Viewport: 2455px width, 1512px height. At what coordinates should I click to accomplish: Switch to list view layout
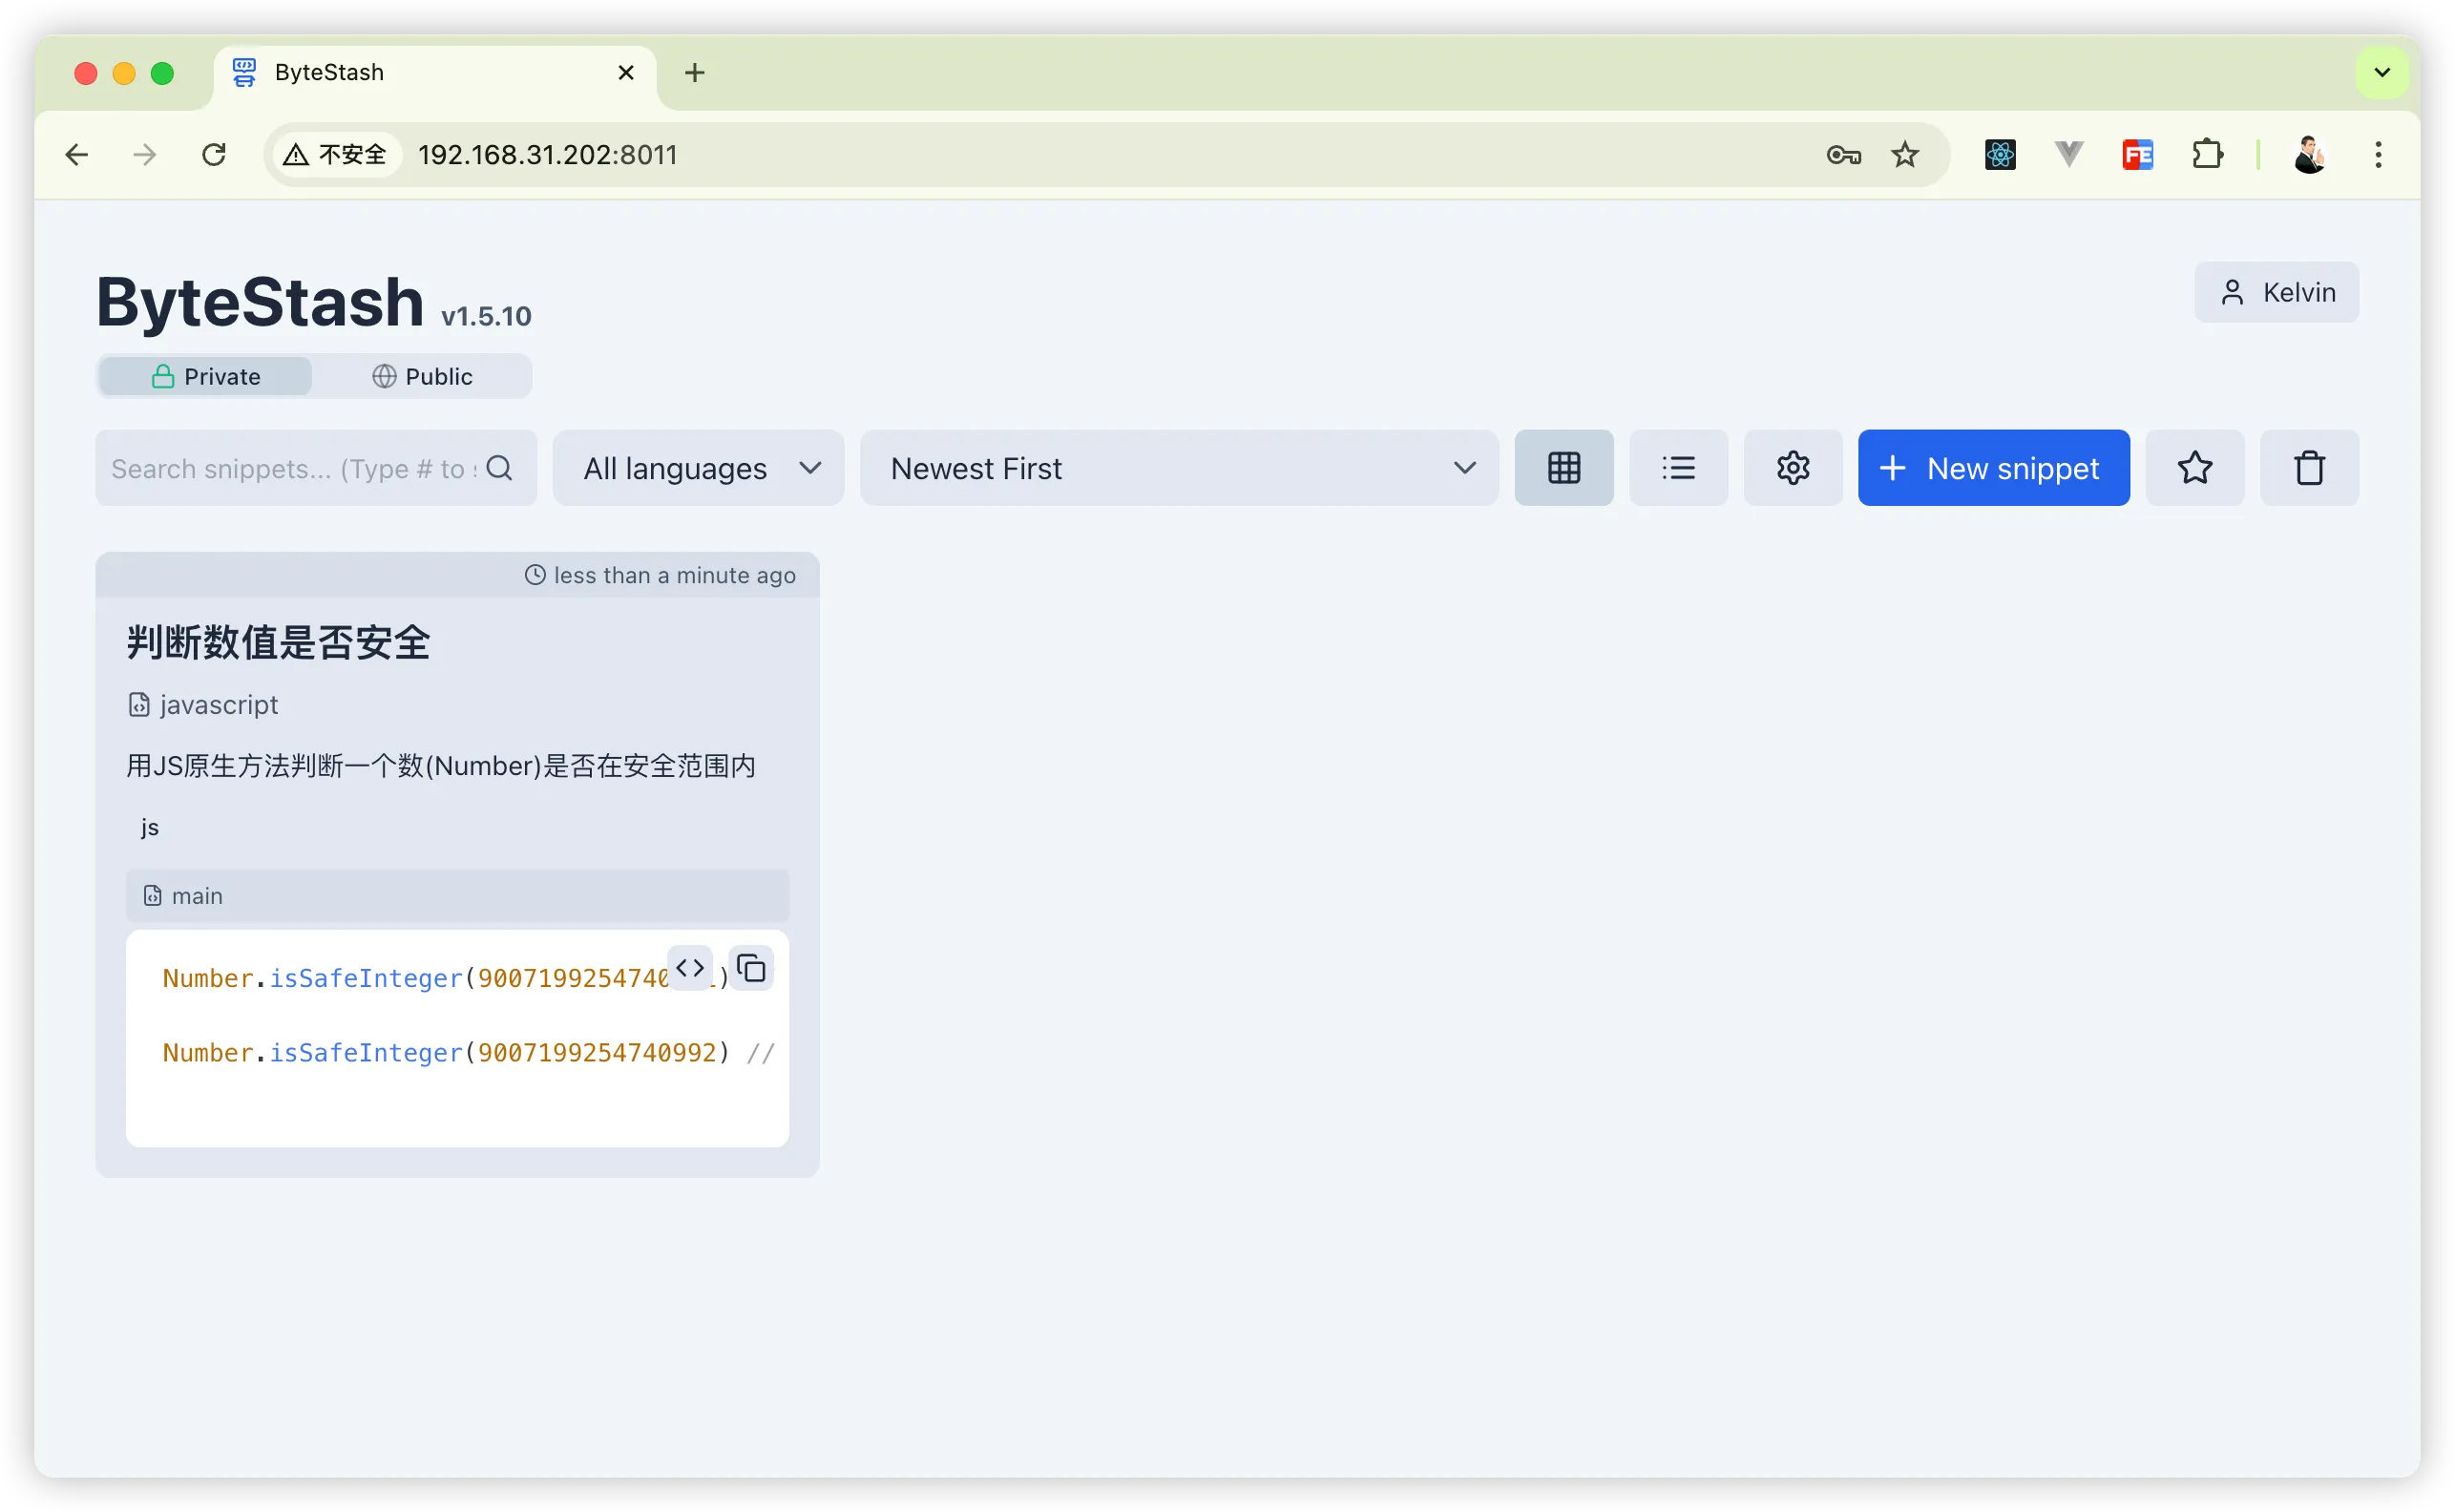point(1678,468)
